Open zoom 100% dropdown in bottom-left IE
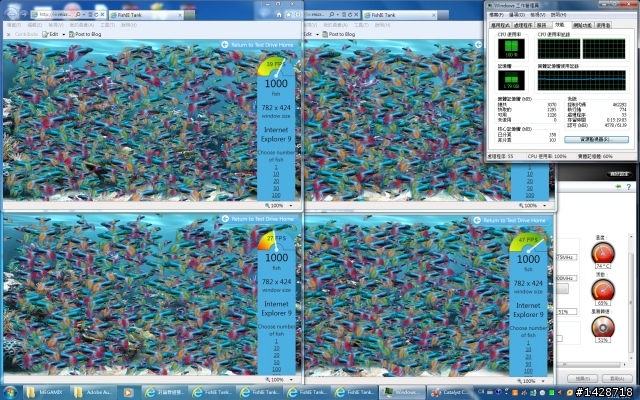This screenshot has height=400, width=640. pos(291,380)
